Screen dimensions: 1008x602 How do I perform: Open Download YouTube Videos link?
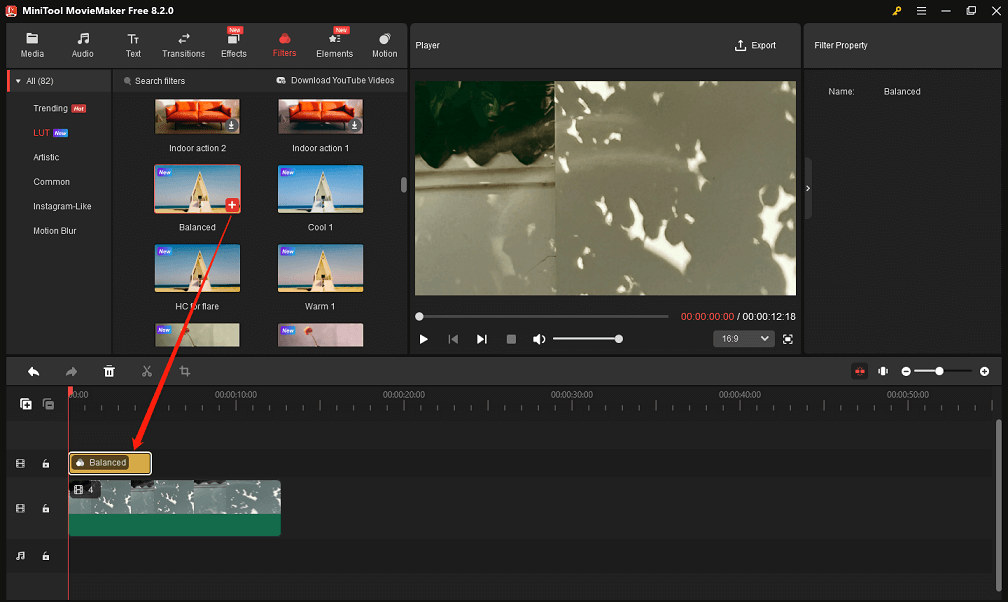335,80
